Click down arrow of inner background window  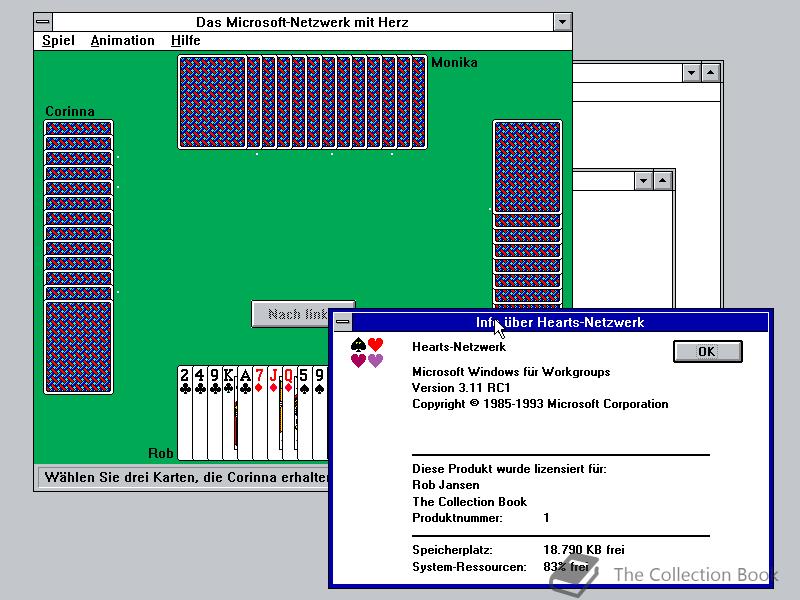643,181
